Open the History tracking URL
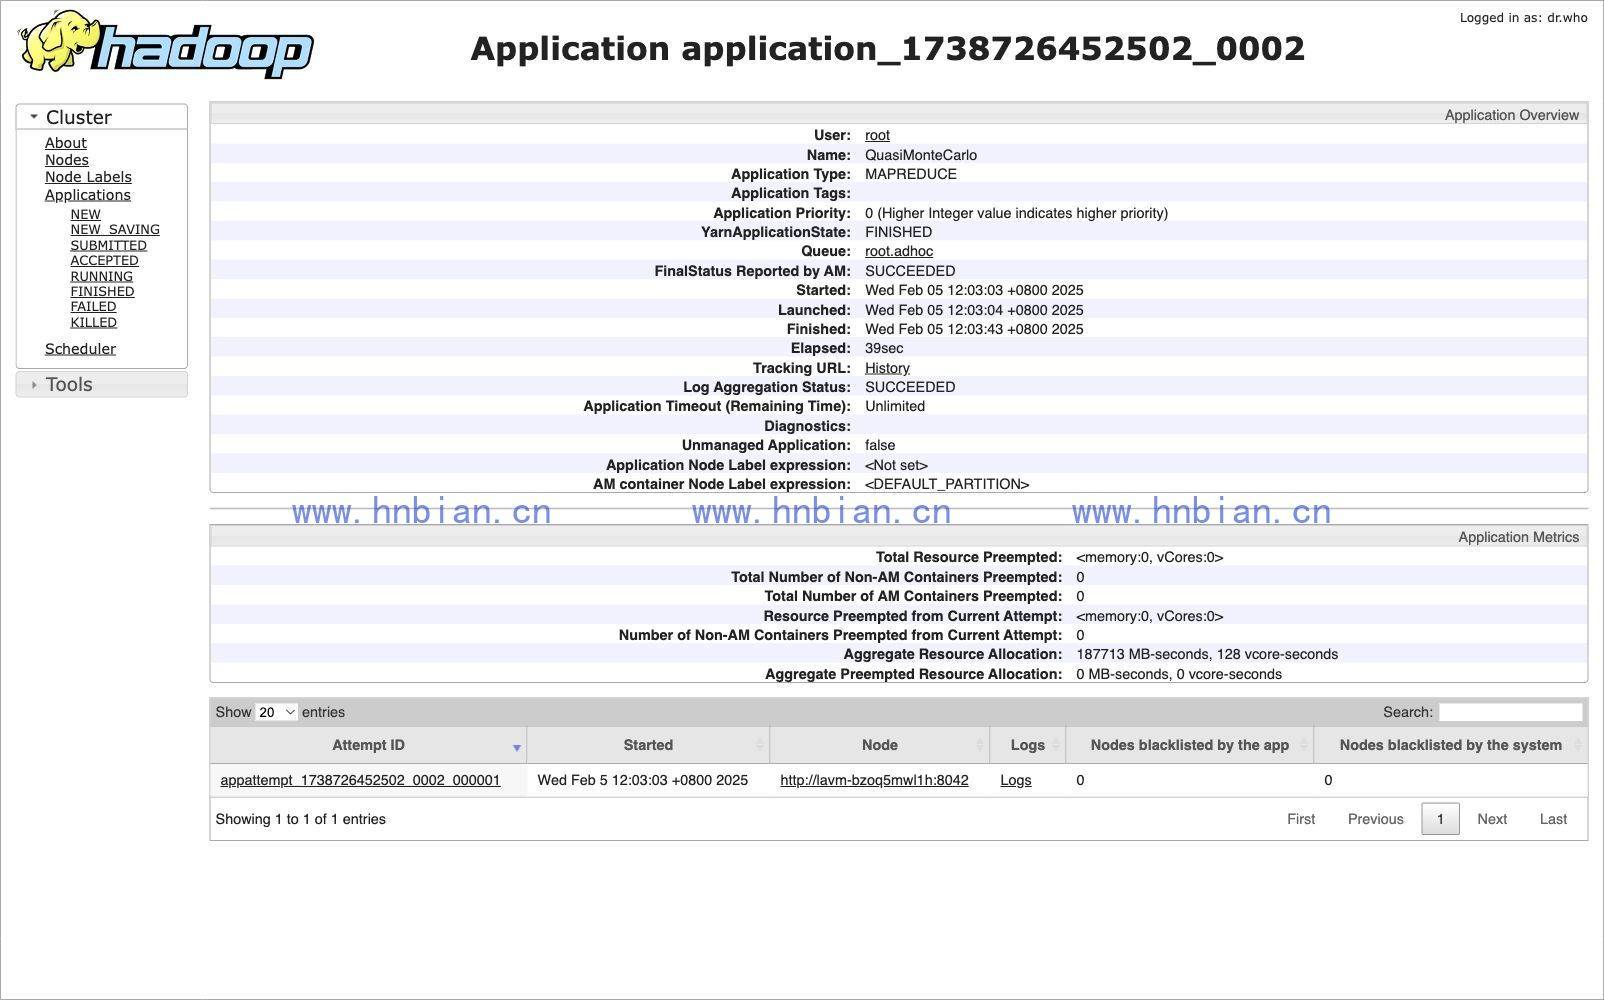The width and height of the screenshot is (1604, 1000). 887,368
